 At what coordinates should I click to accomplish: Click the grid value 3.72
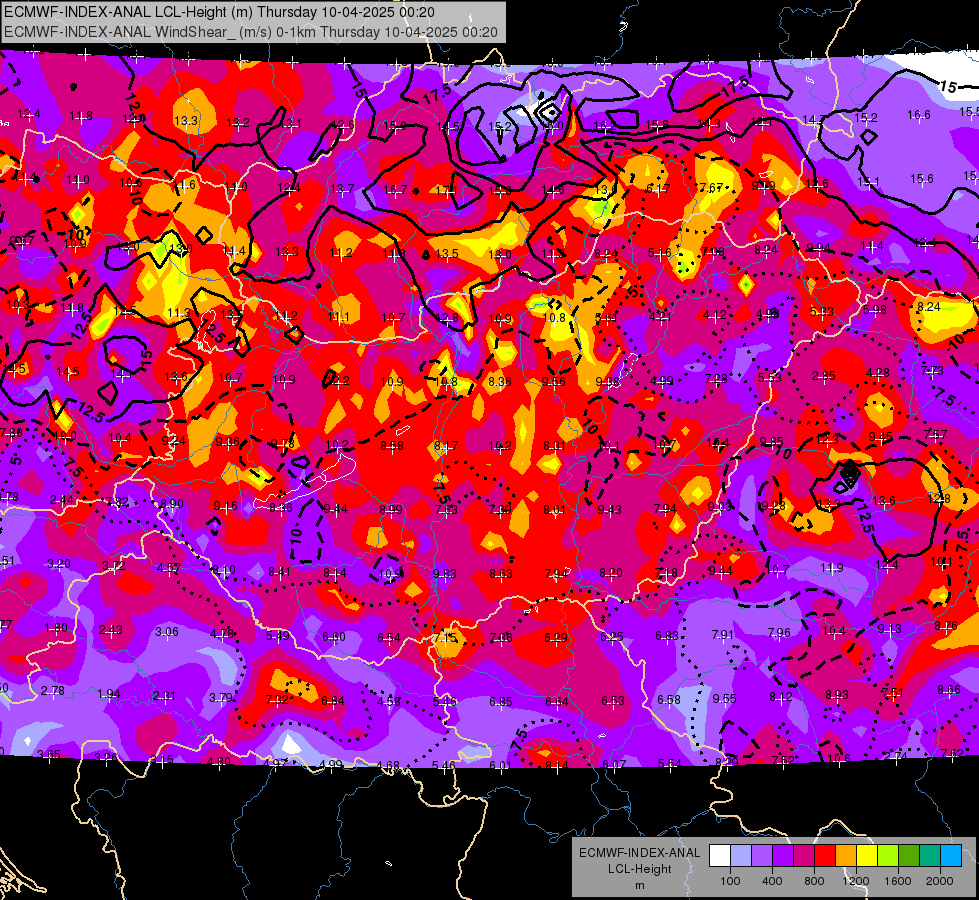point(114,566)
